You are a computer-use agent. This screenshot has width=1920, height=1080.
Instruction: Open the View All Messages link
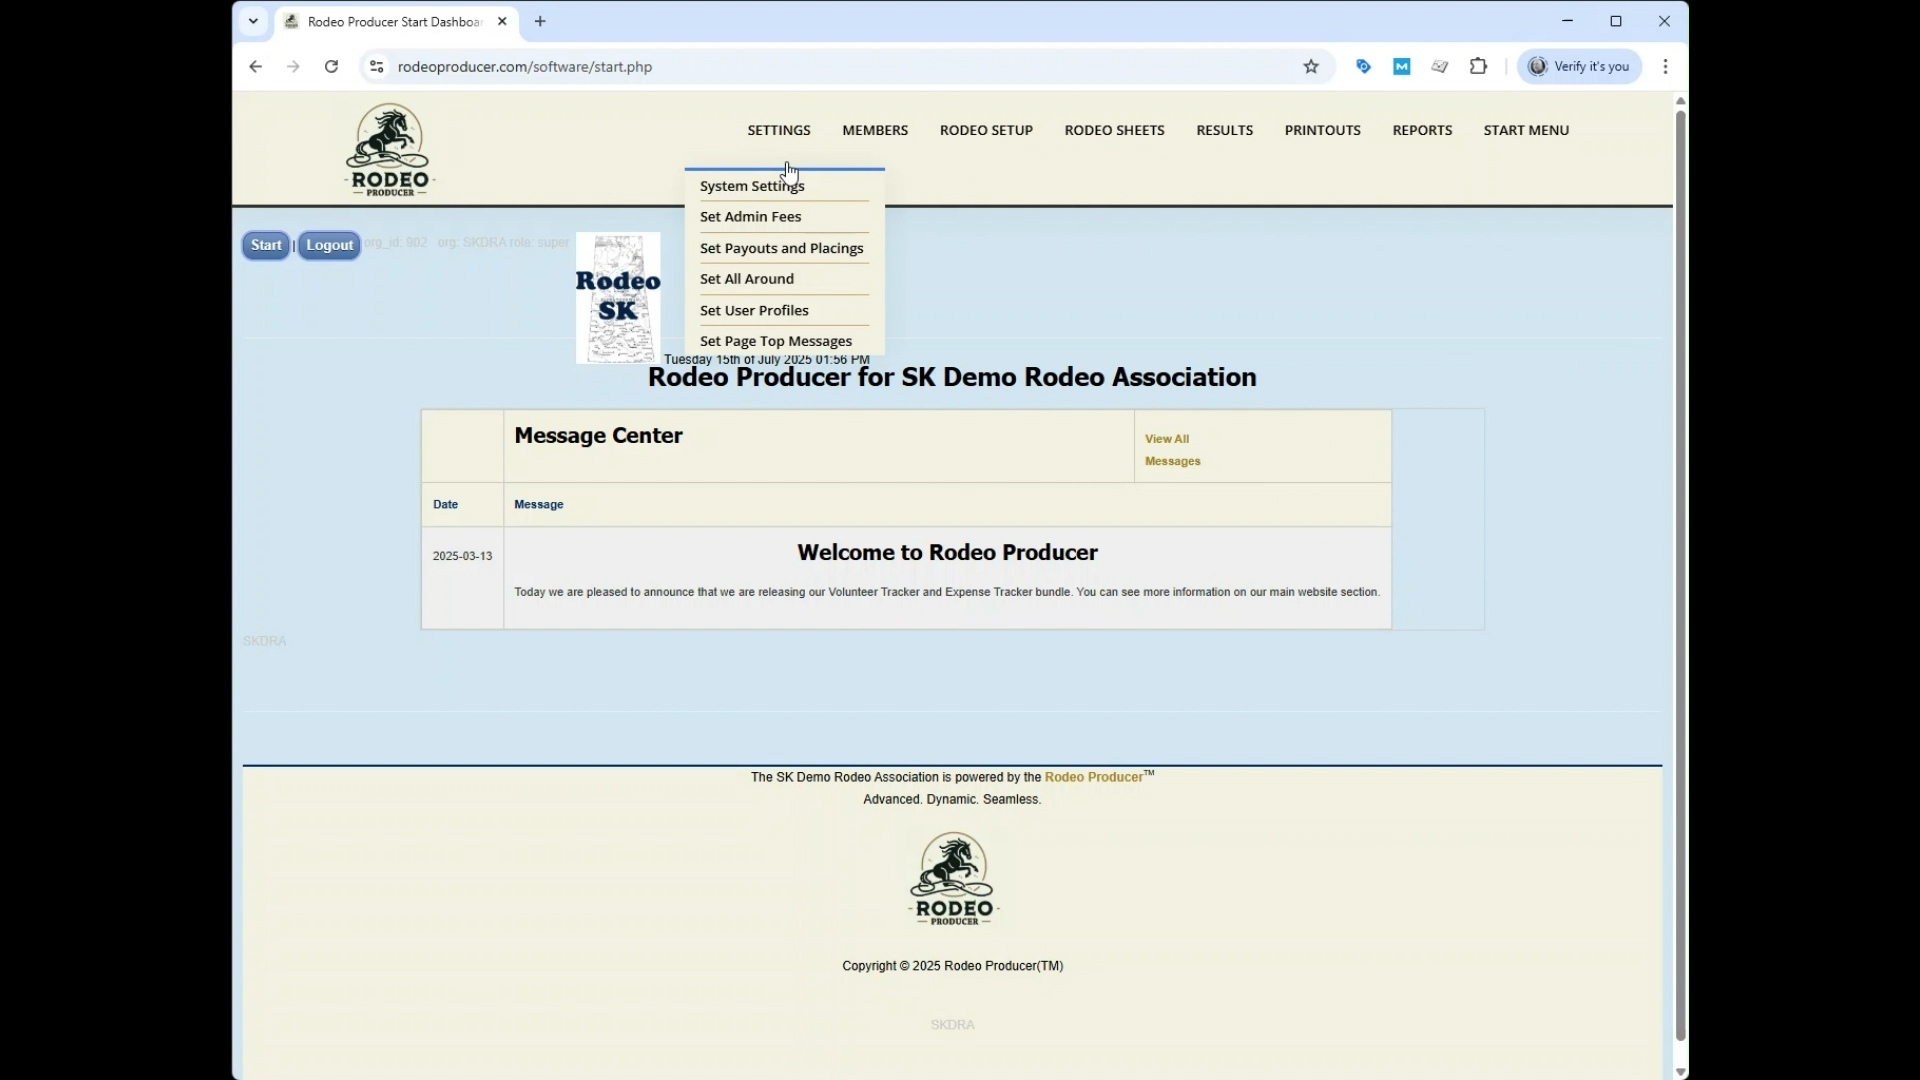click(x=1172, y=449)
